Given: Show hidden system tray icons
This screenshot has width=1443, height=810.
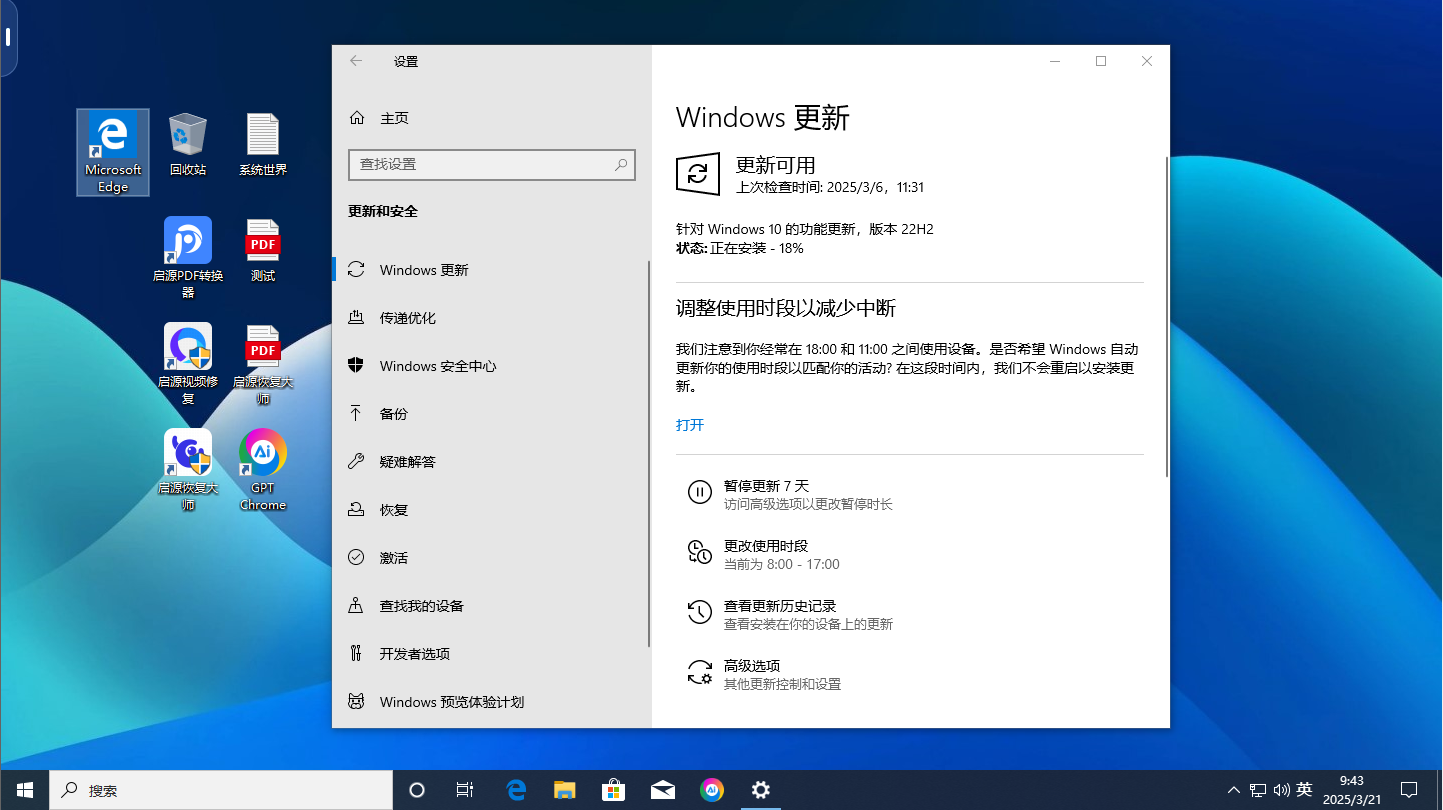Looking at the screenshot, I should pos(1235,790).
